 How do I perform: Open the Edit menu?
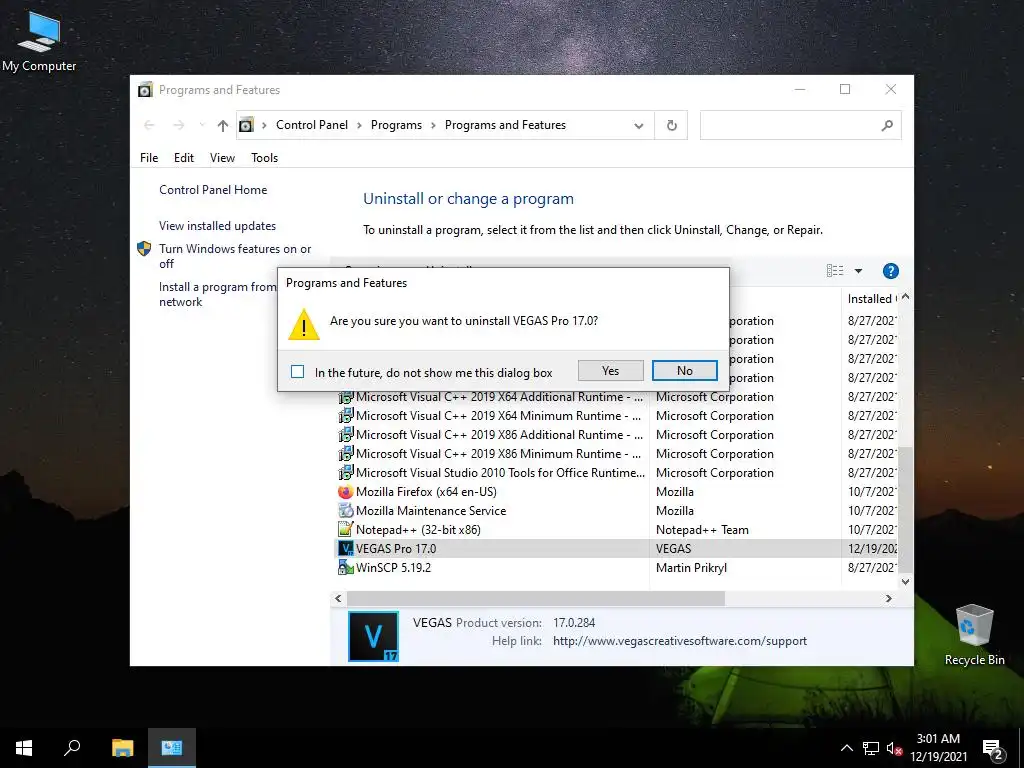[x=184, y=157]
